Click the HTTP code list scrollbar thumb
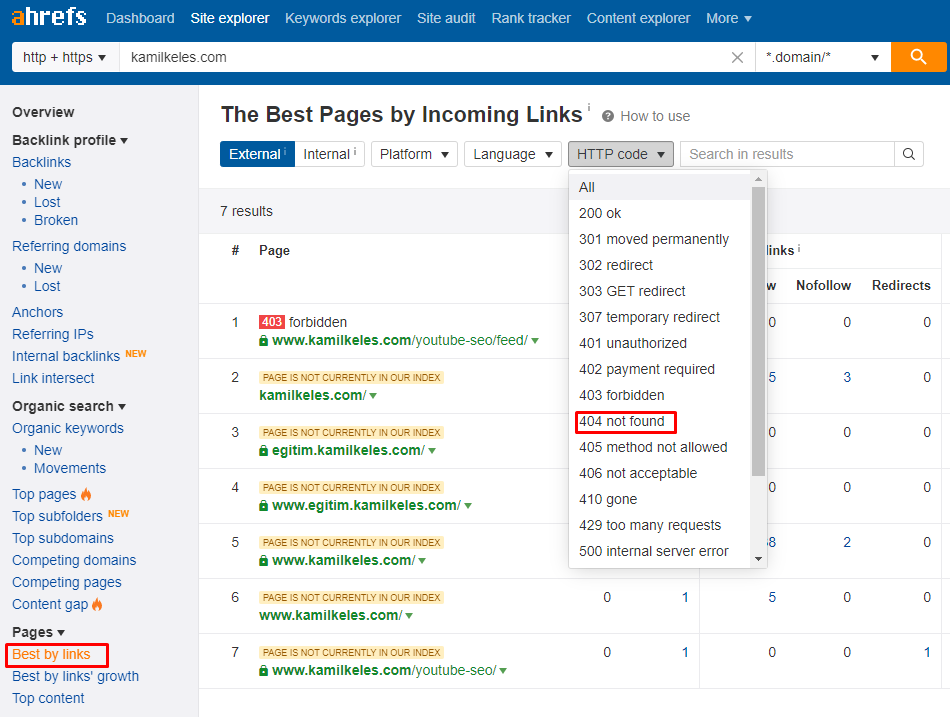The image size is (950, 717). click(x=758, y=332)
